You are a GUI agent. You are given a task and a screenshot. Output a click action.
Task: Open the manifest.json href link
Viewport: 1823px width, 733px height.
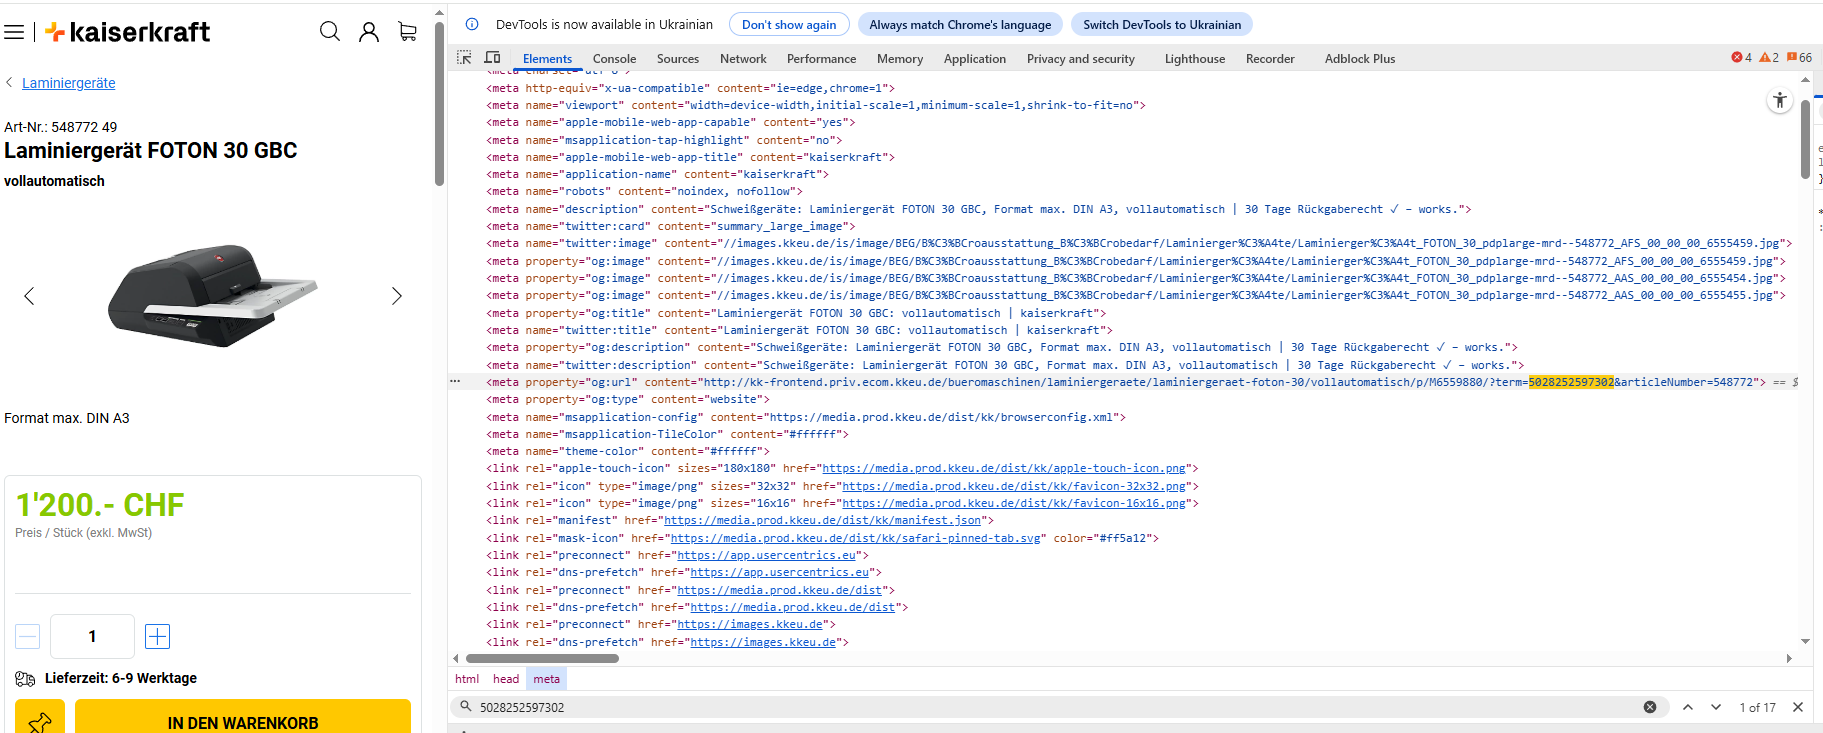pos(822,520)
